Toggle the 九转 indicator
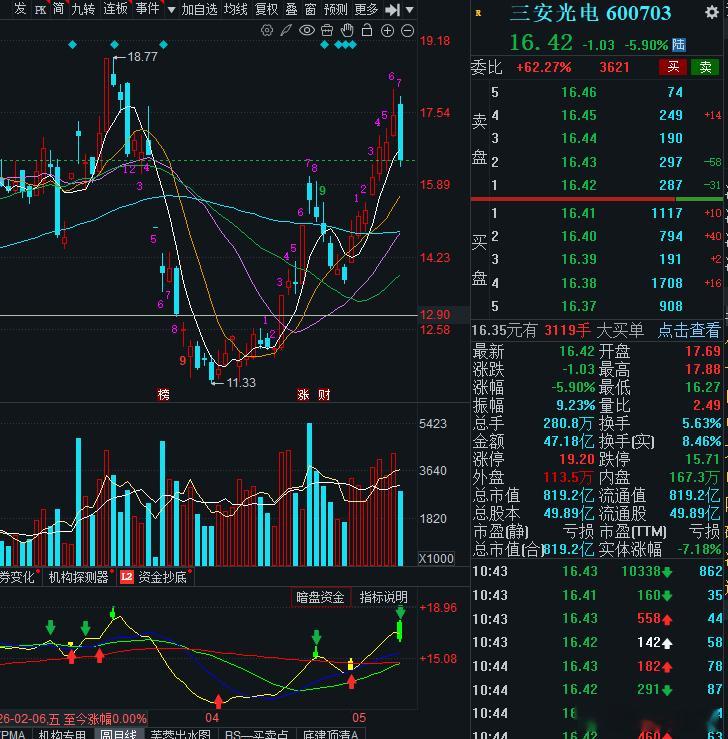Viewport: 728px width, 739px height. [83, 9]
